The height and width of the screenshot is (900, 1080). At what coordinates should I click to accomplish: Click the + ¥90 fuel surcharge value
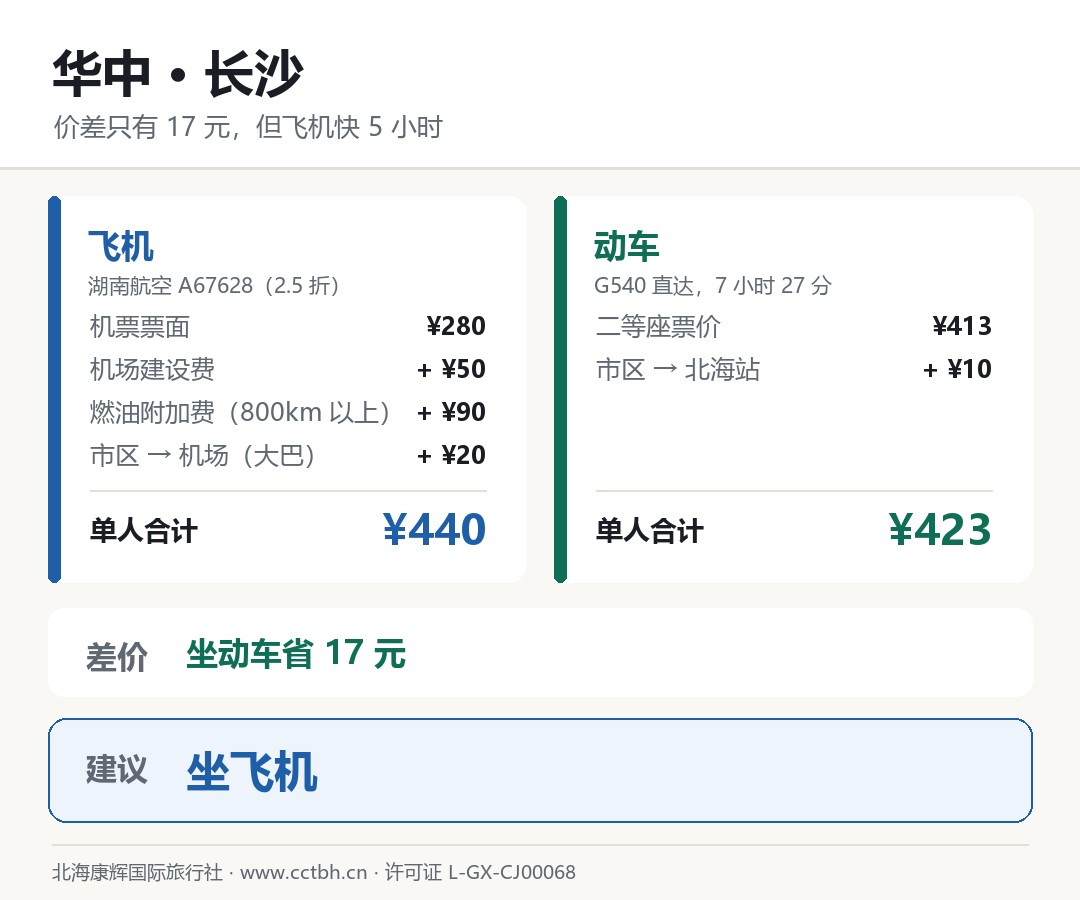(452, 412)
